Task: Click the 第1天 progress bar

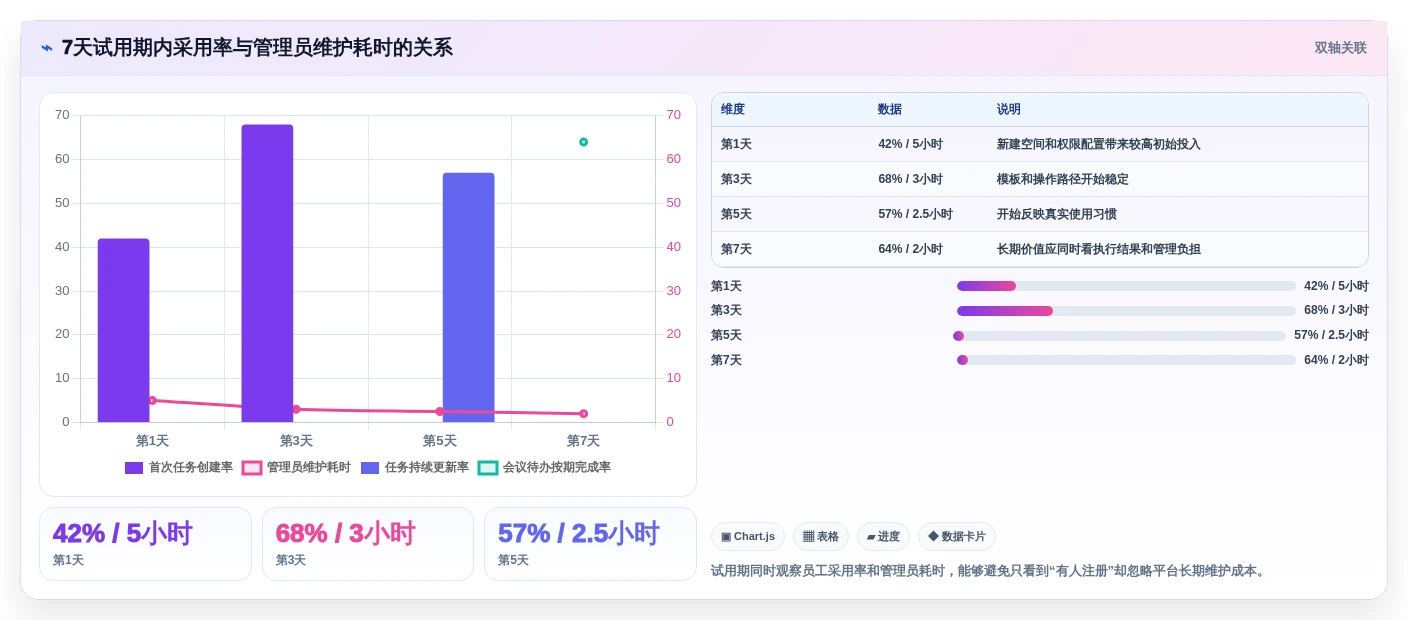Action: tap(1126, 286)
